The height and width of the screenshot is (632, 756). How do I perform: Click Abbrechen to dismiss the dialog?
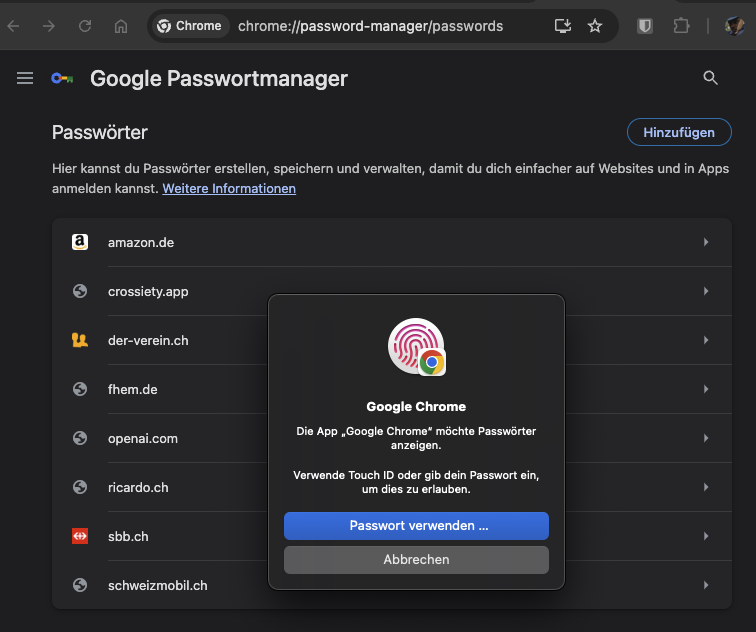416,560
